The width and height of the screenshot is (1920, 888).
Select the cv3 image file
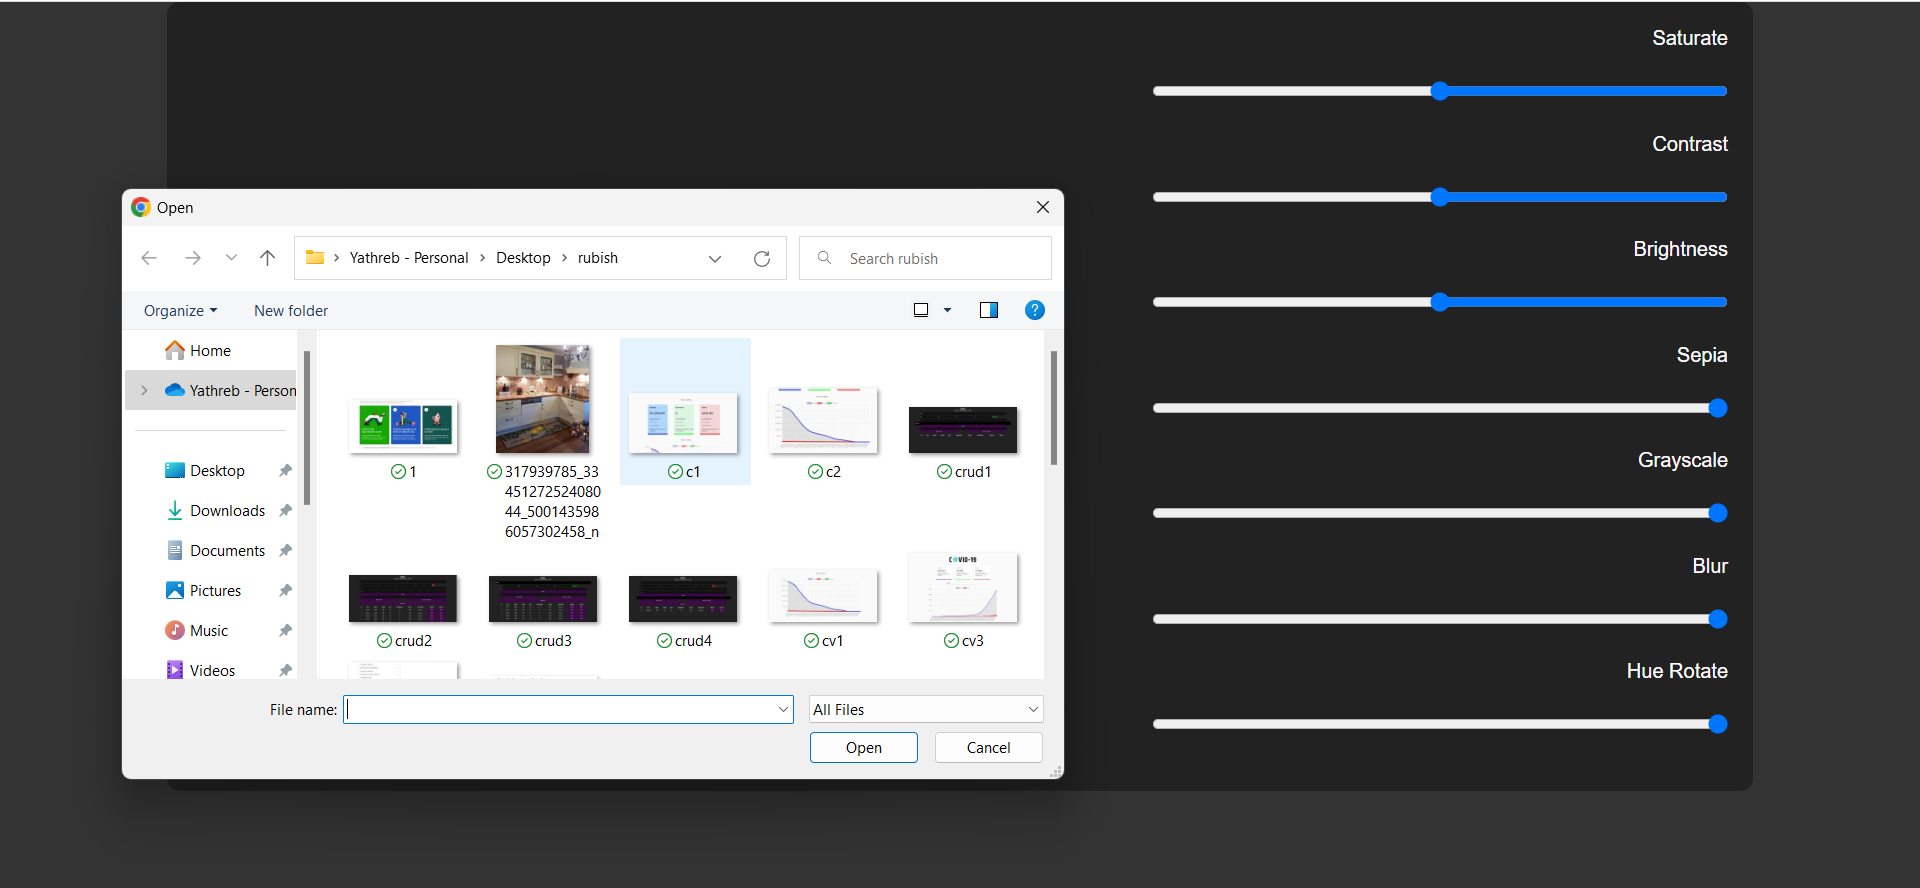click(x=963, y=600)
